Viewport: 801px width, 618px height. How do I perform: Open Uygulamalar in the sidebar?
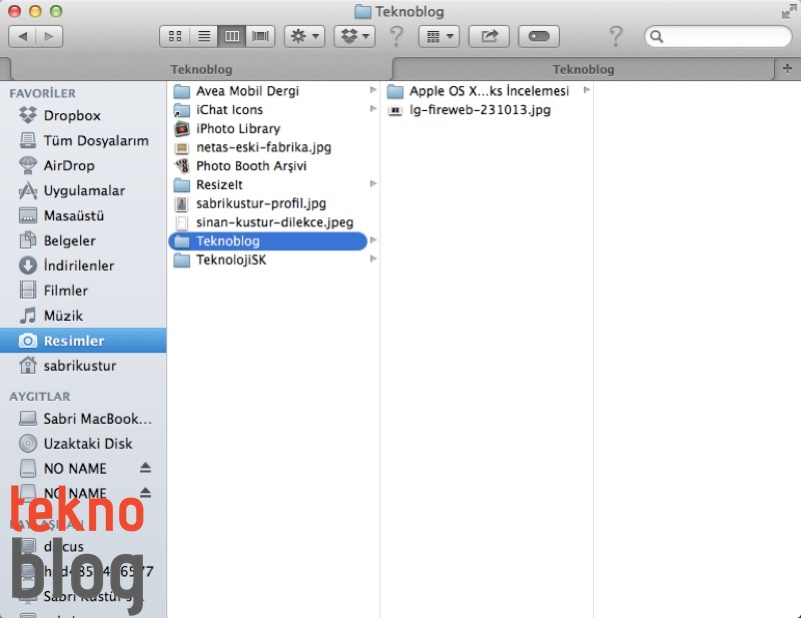pos(84,191)
